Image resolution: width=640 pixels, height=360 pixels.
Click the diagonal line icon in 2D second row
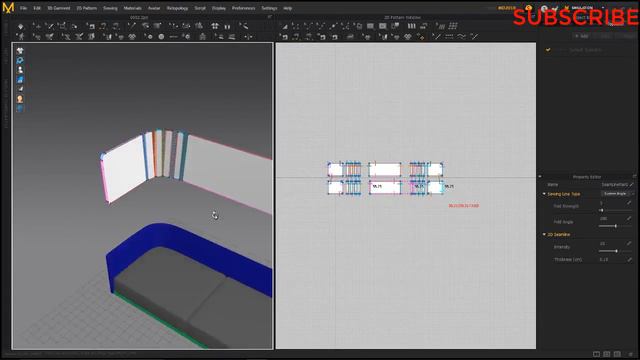436,37
